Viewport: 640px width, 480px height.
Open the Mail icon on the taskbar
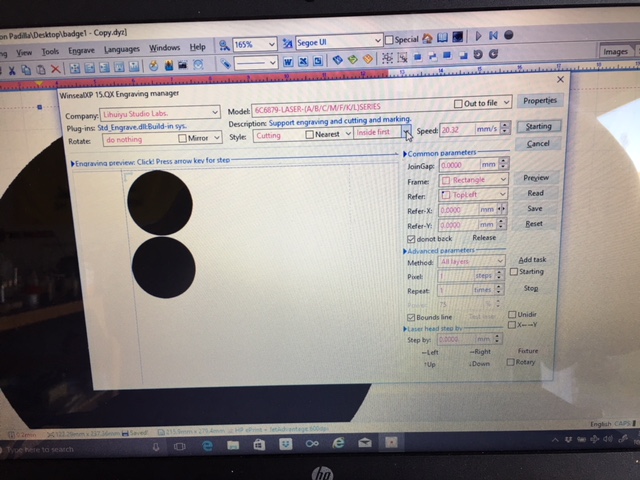(365, 442)
